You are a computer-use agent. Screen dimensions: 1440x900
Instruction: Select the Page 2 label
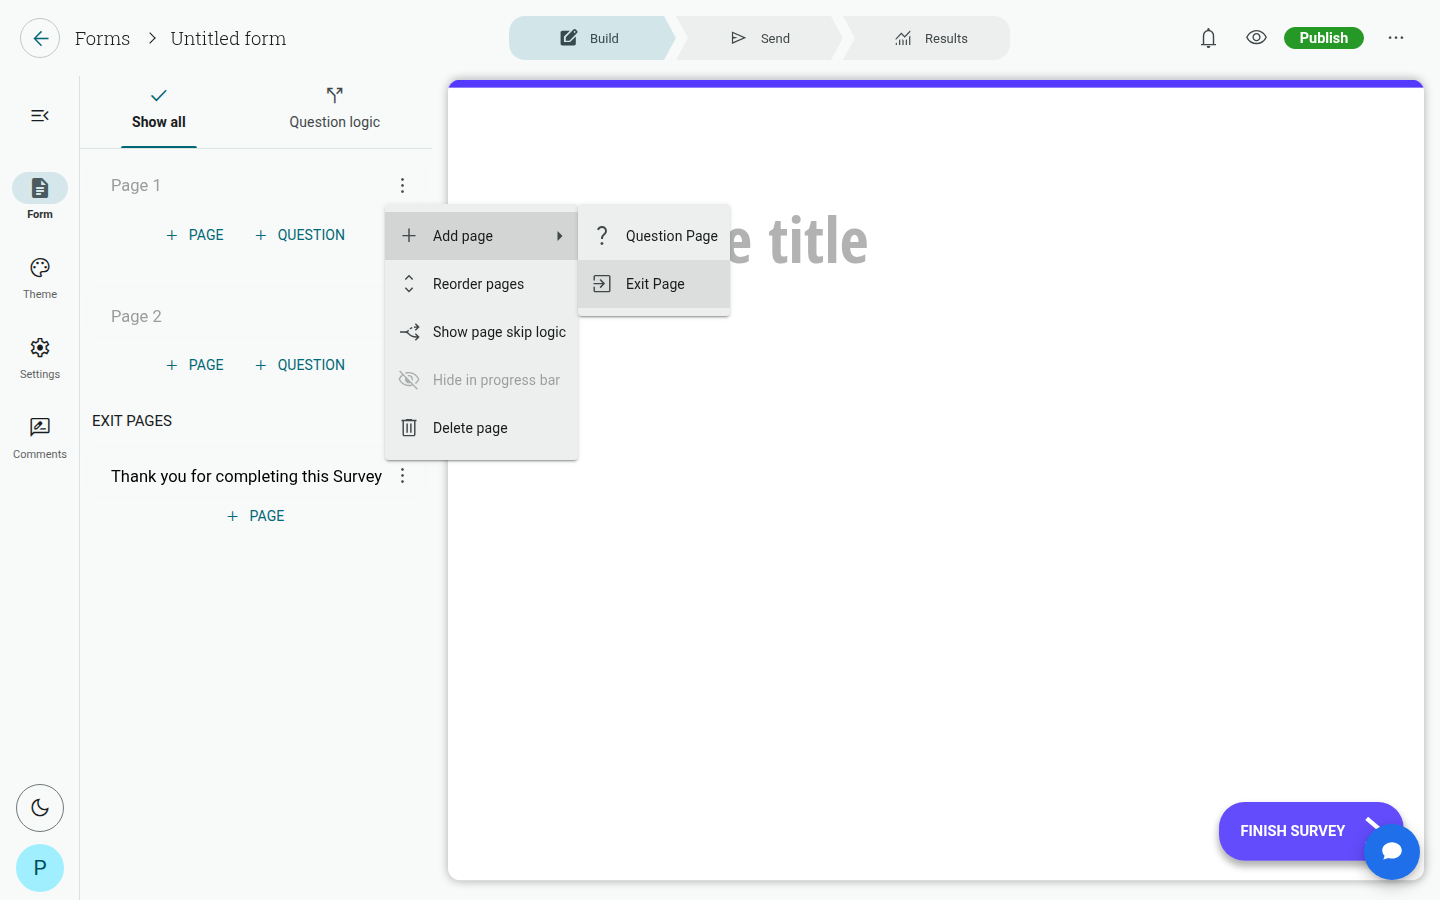136,316
